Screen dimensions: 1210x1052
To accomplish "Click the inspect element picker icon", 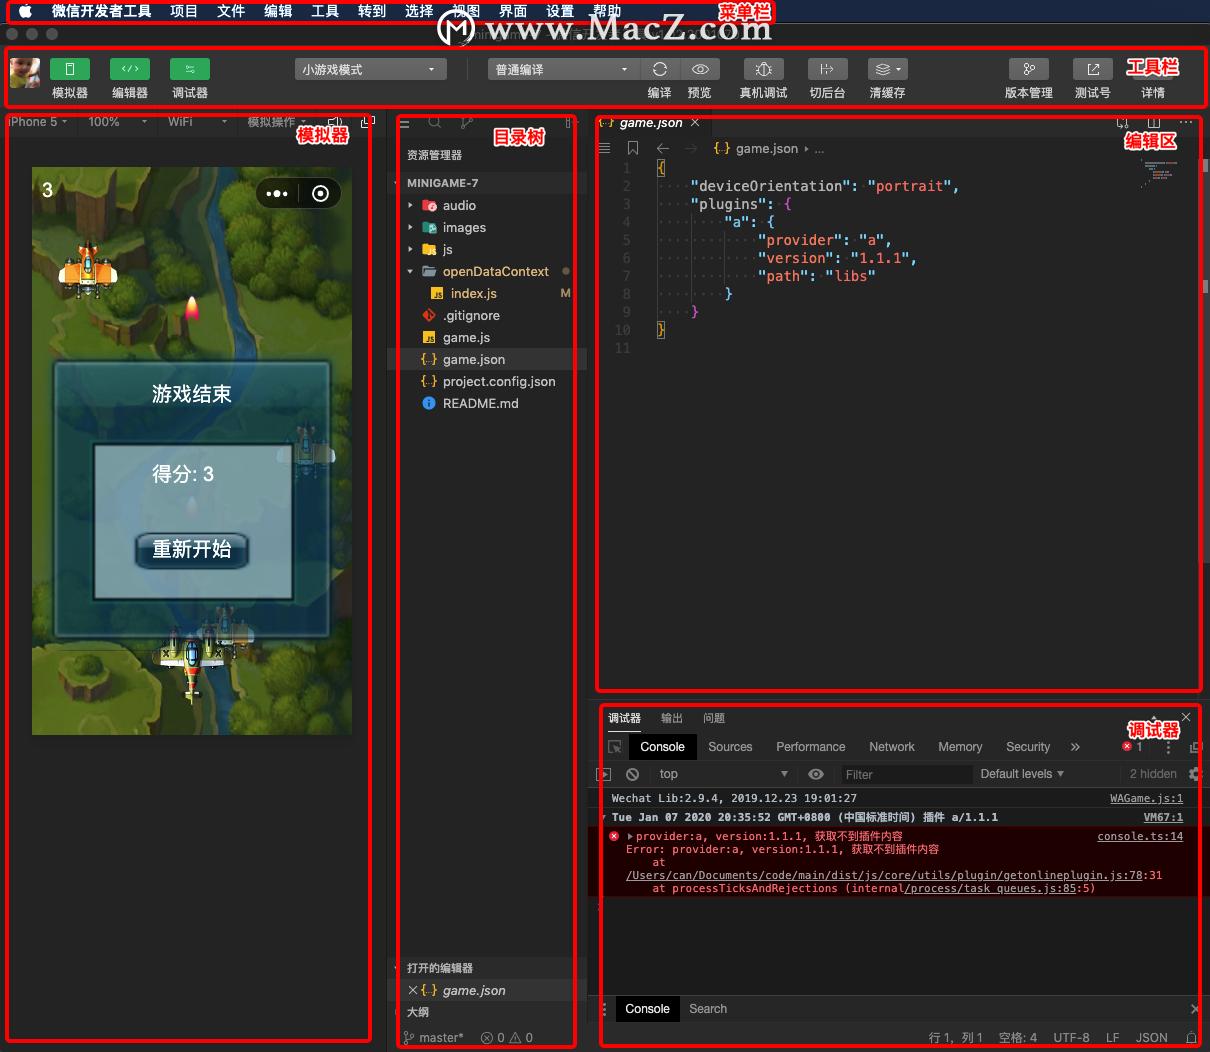I will point(615,747).
